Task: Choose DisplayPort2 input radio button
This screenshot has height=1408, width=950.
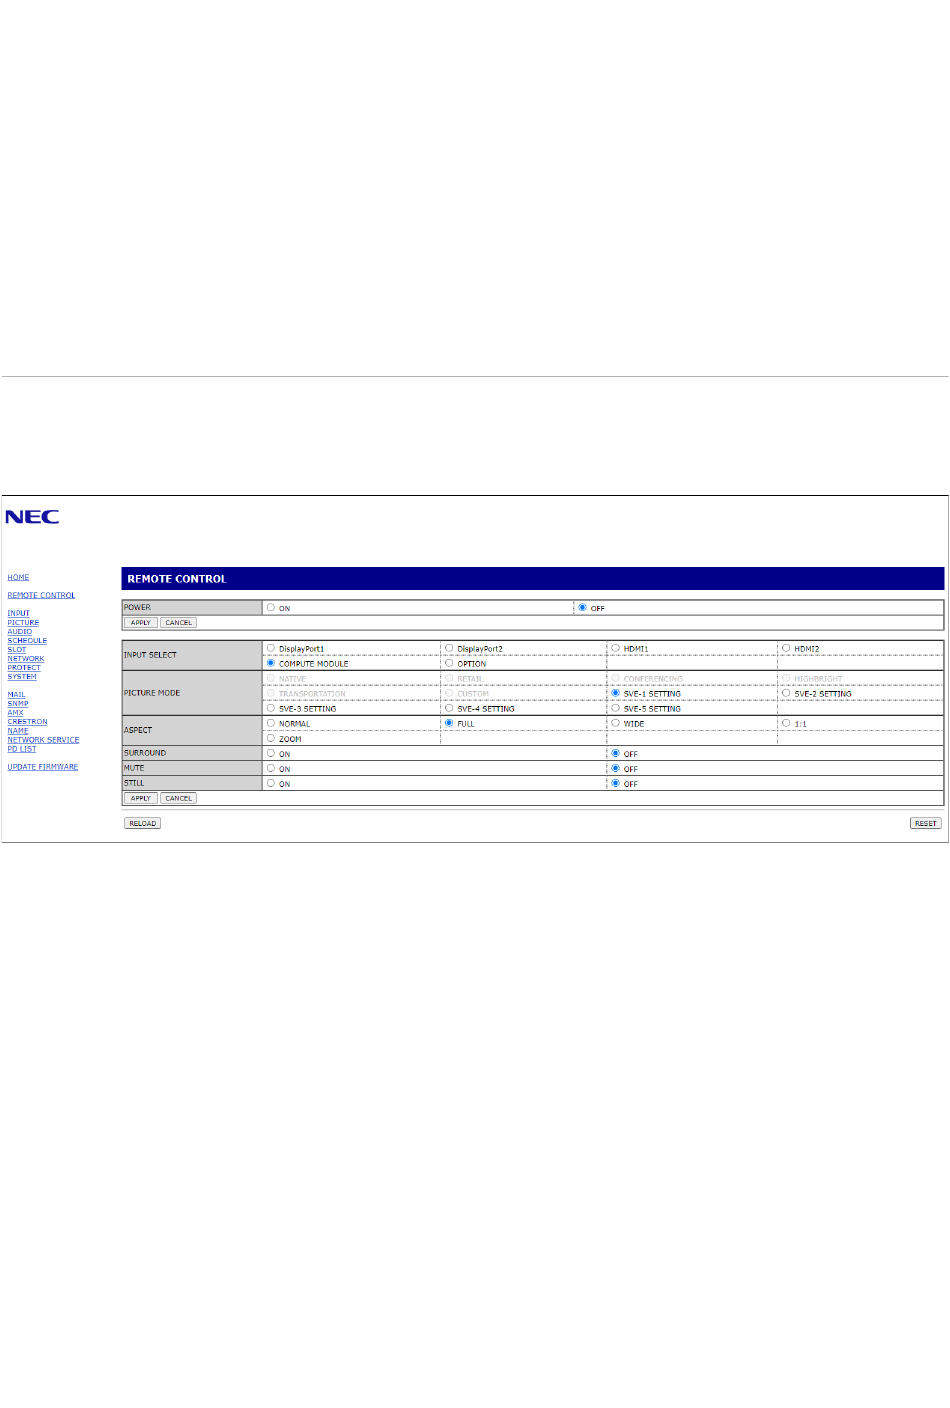Action: pos(449,648)
